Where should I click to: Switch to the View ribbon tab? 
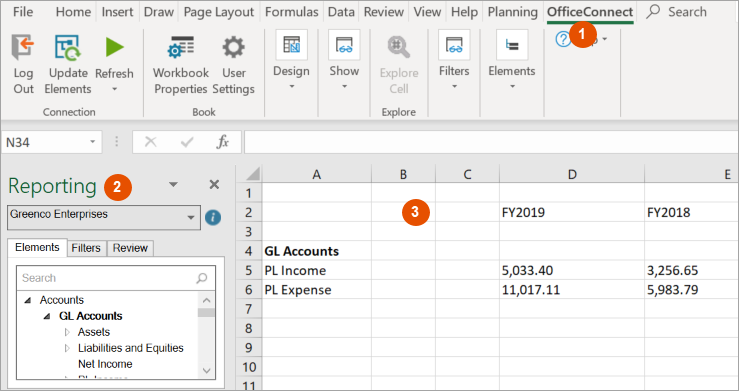coord(427,12)
